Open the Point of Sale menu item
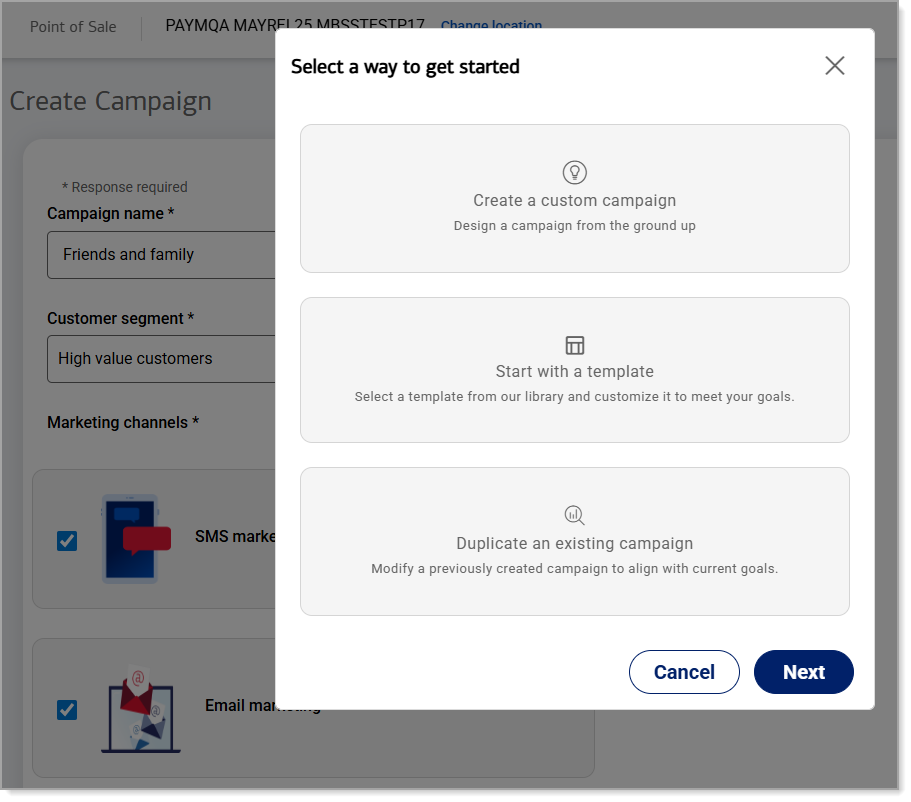 [73, 27]
